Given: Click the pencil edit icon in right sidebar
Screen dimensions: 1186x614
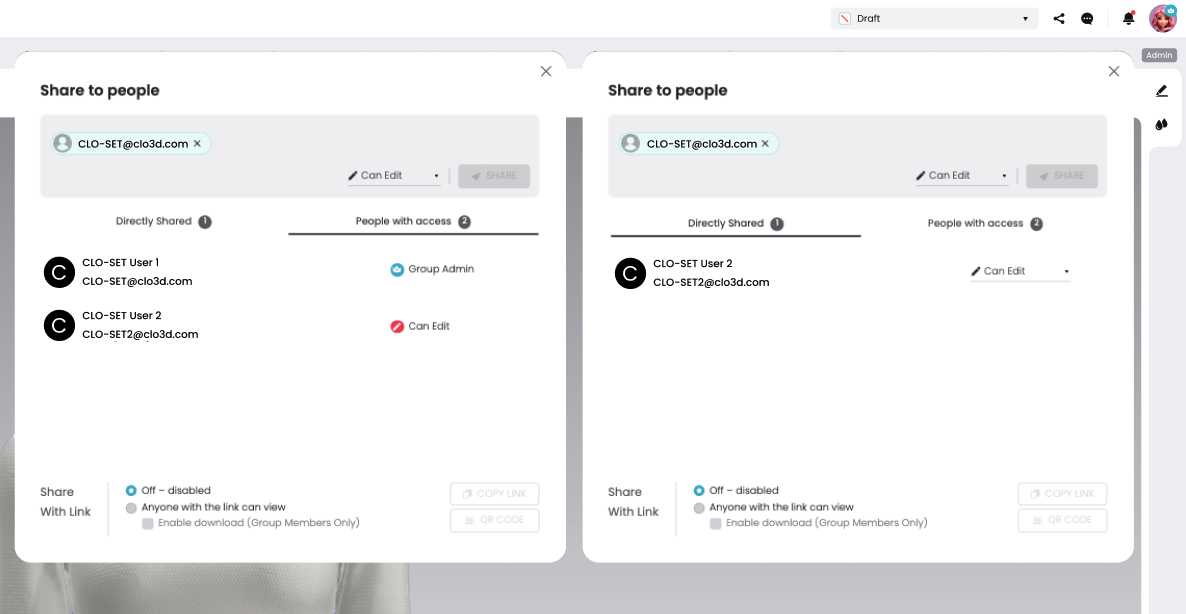Looking at the screenshot, I should [1162, 91].
